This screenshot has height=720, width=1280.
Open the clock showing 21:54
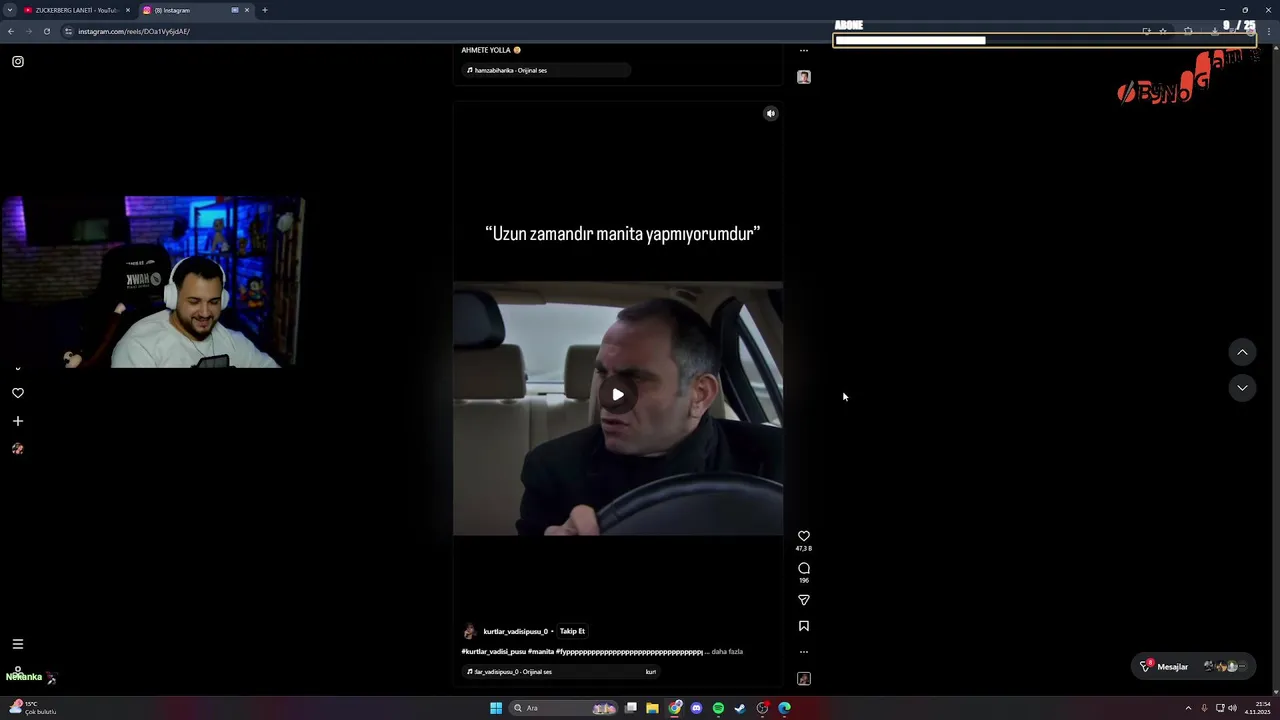pos(1258,708)
